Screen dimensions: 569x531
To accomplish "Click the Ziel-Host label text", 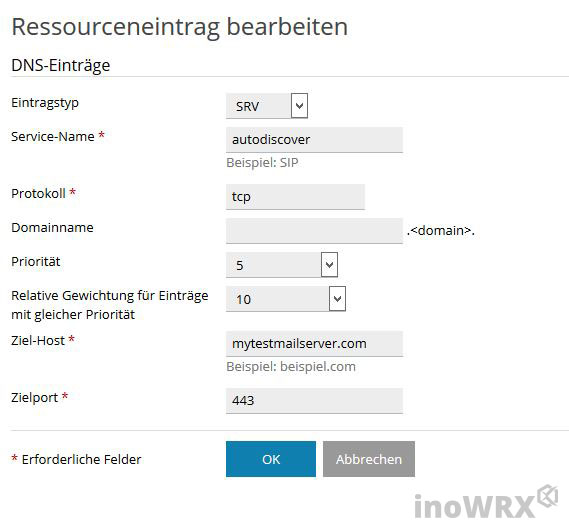I will (x=38, y=340).
